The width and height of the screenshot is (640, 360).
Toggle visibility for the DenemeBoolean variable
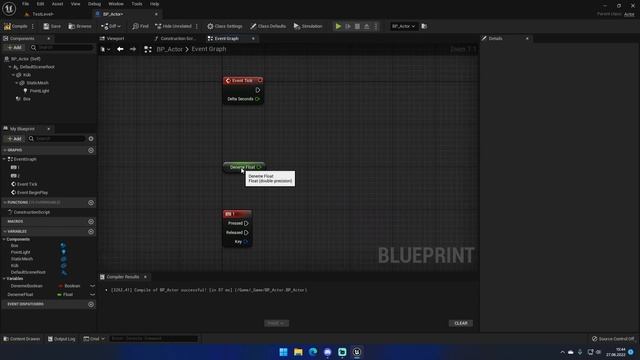click(92, 286)
